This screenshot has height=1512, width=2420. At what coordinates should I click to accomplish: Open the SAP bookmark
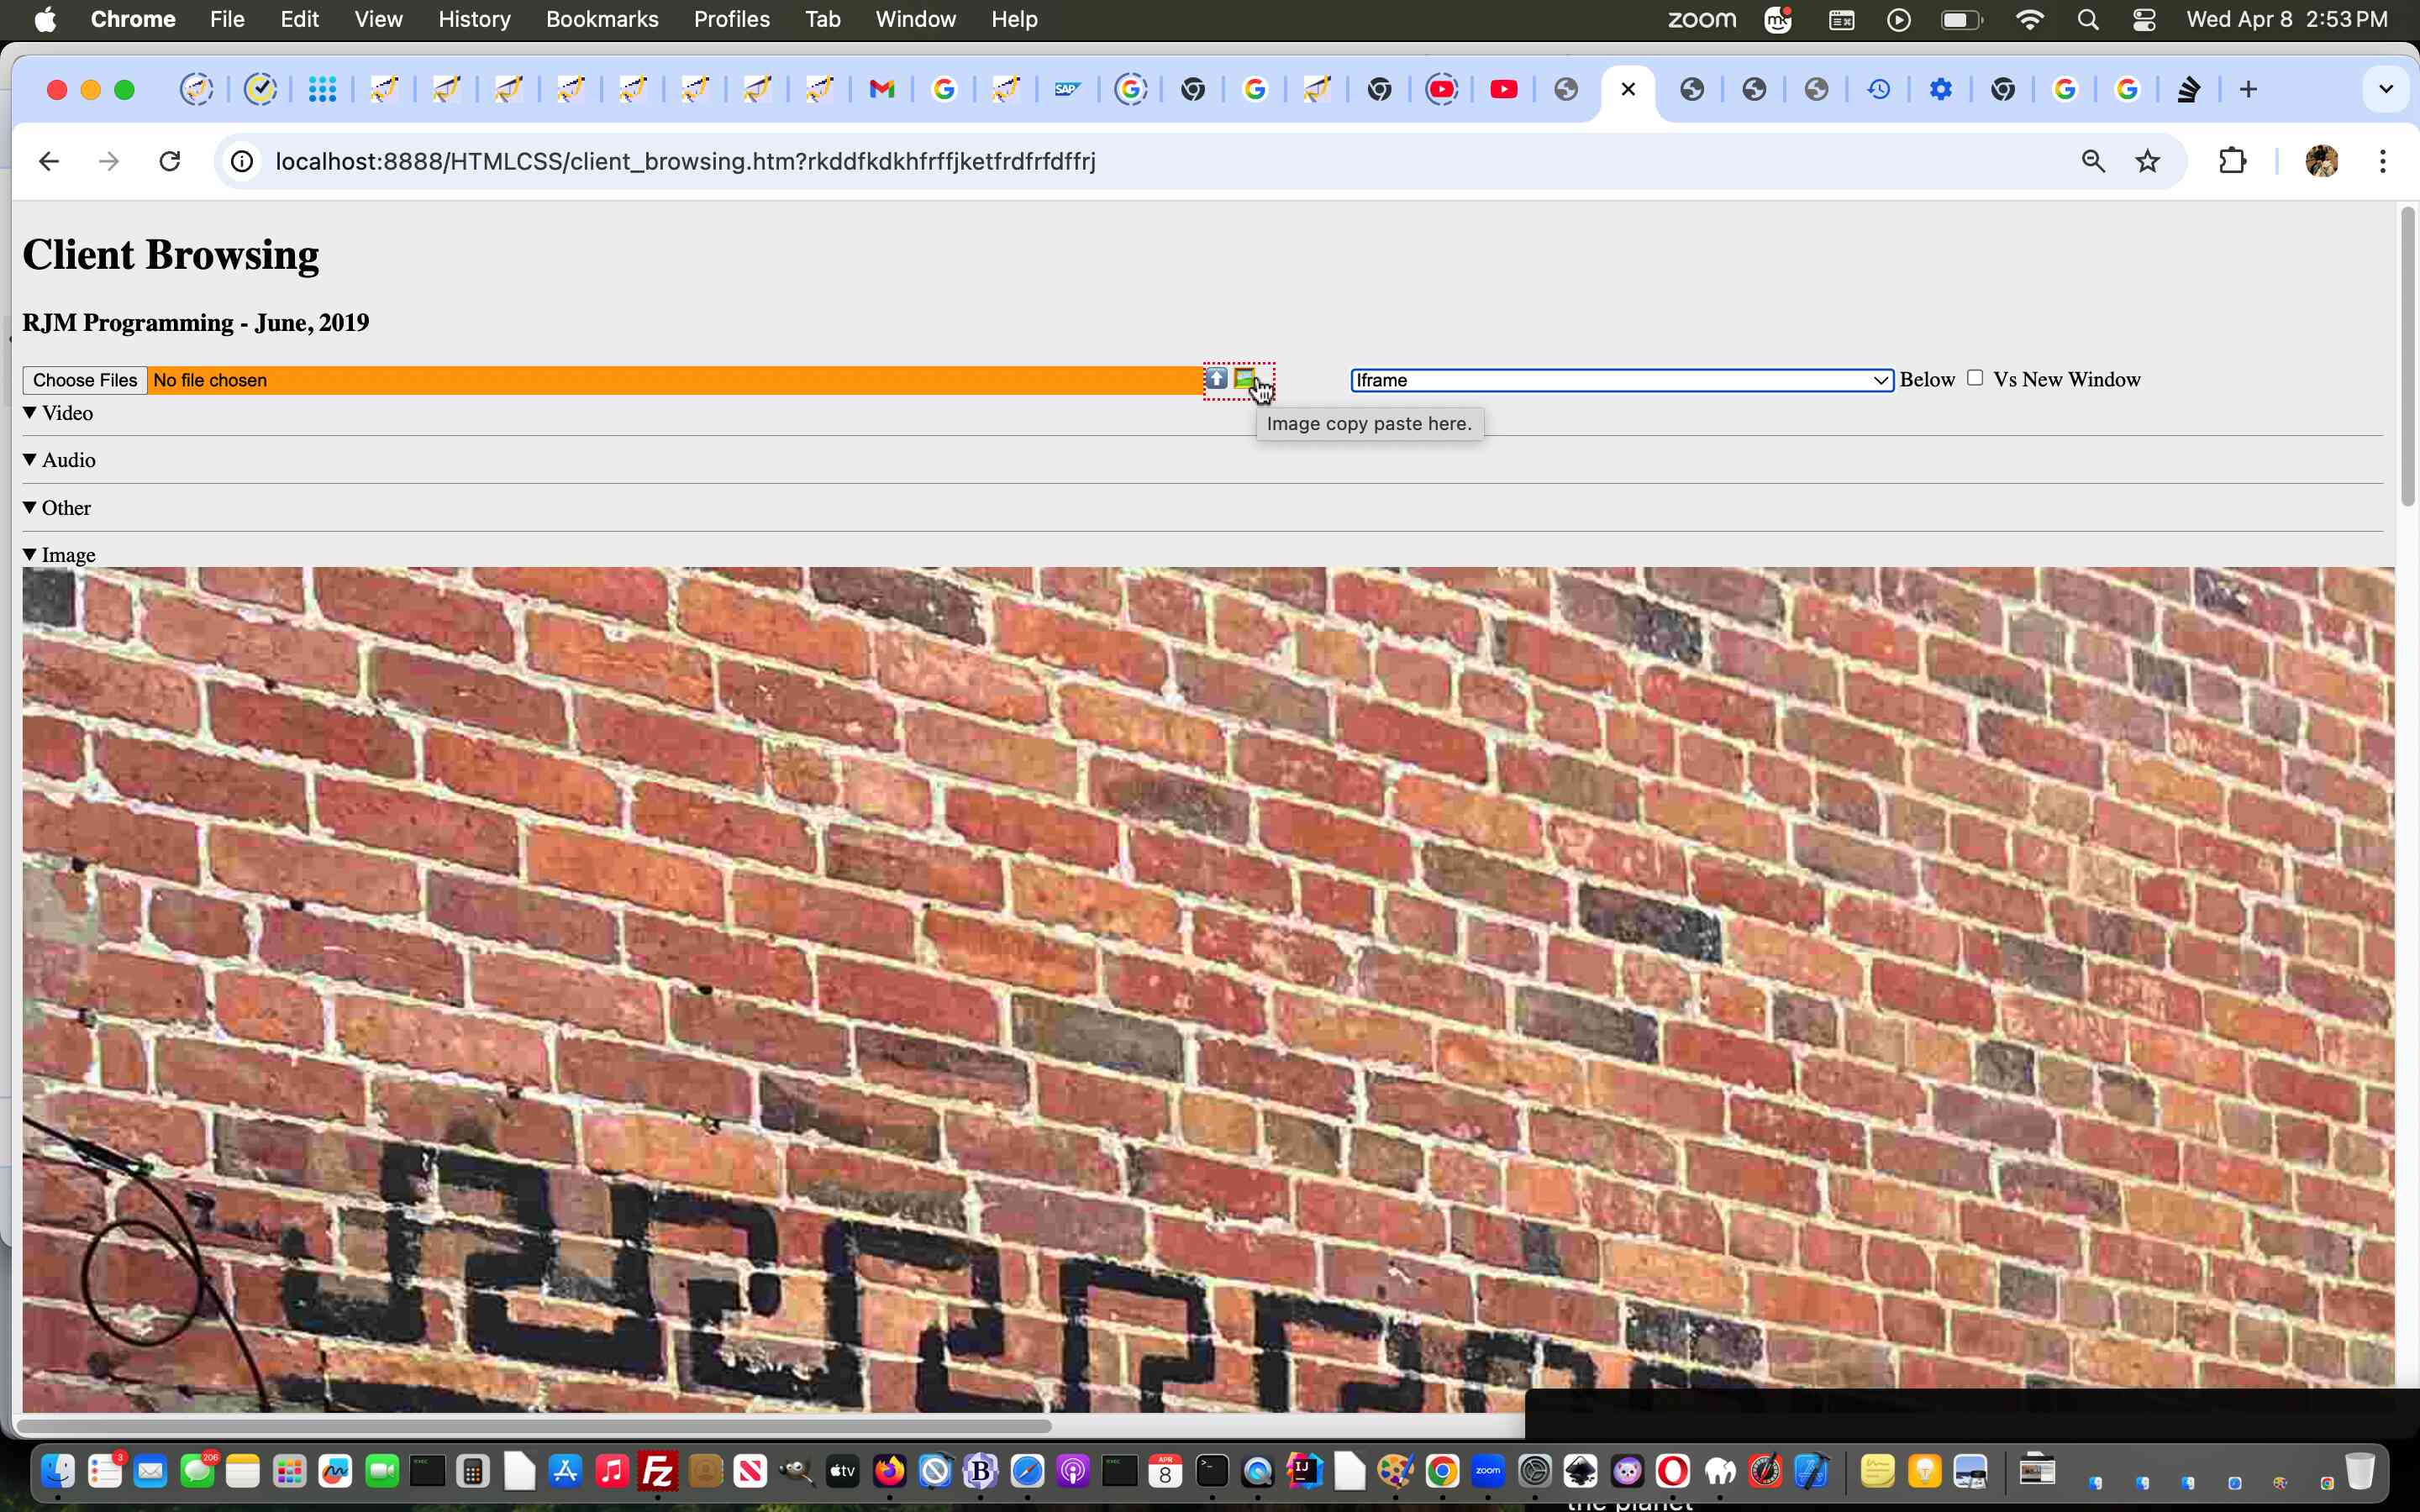pos(1067,89)
